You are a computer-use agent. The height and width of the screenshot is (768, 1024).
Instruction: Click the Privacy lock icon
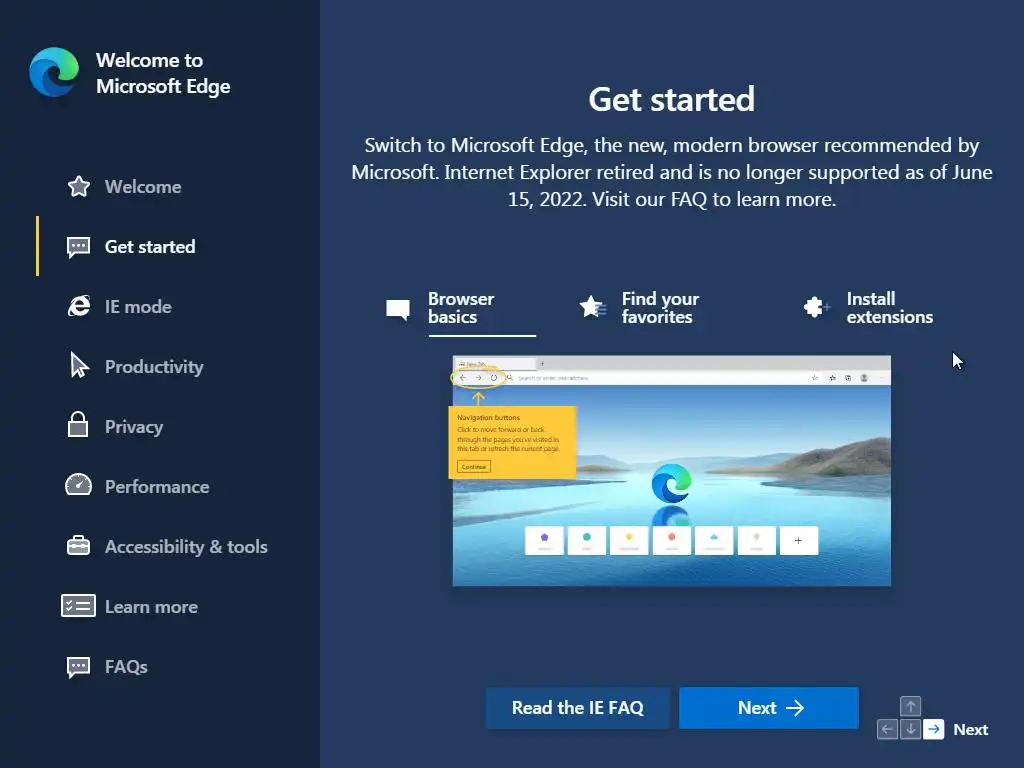tap(78, 424)
